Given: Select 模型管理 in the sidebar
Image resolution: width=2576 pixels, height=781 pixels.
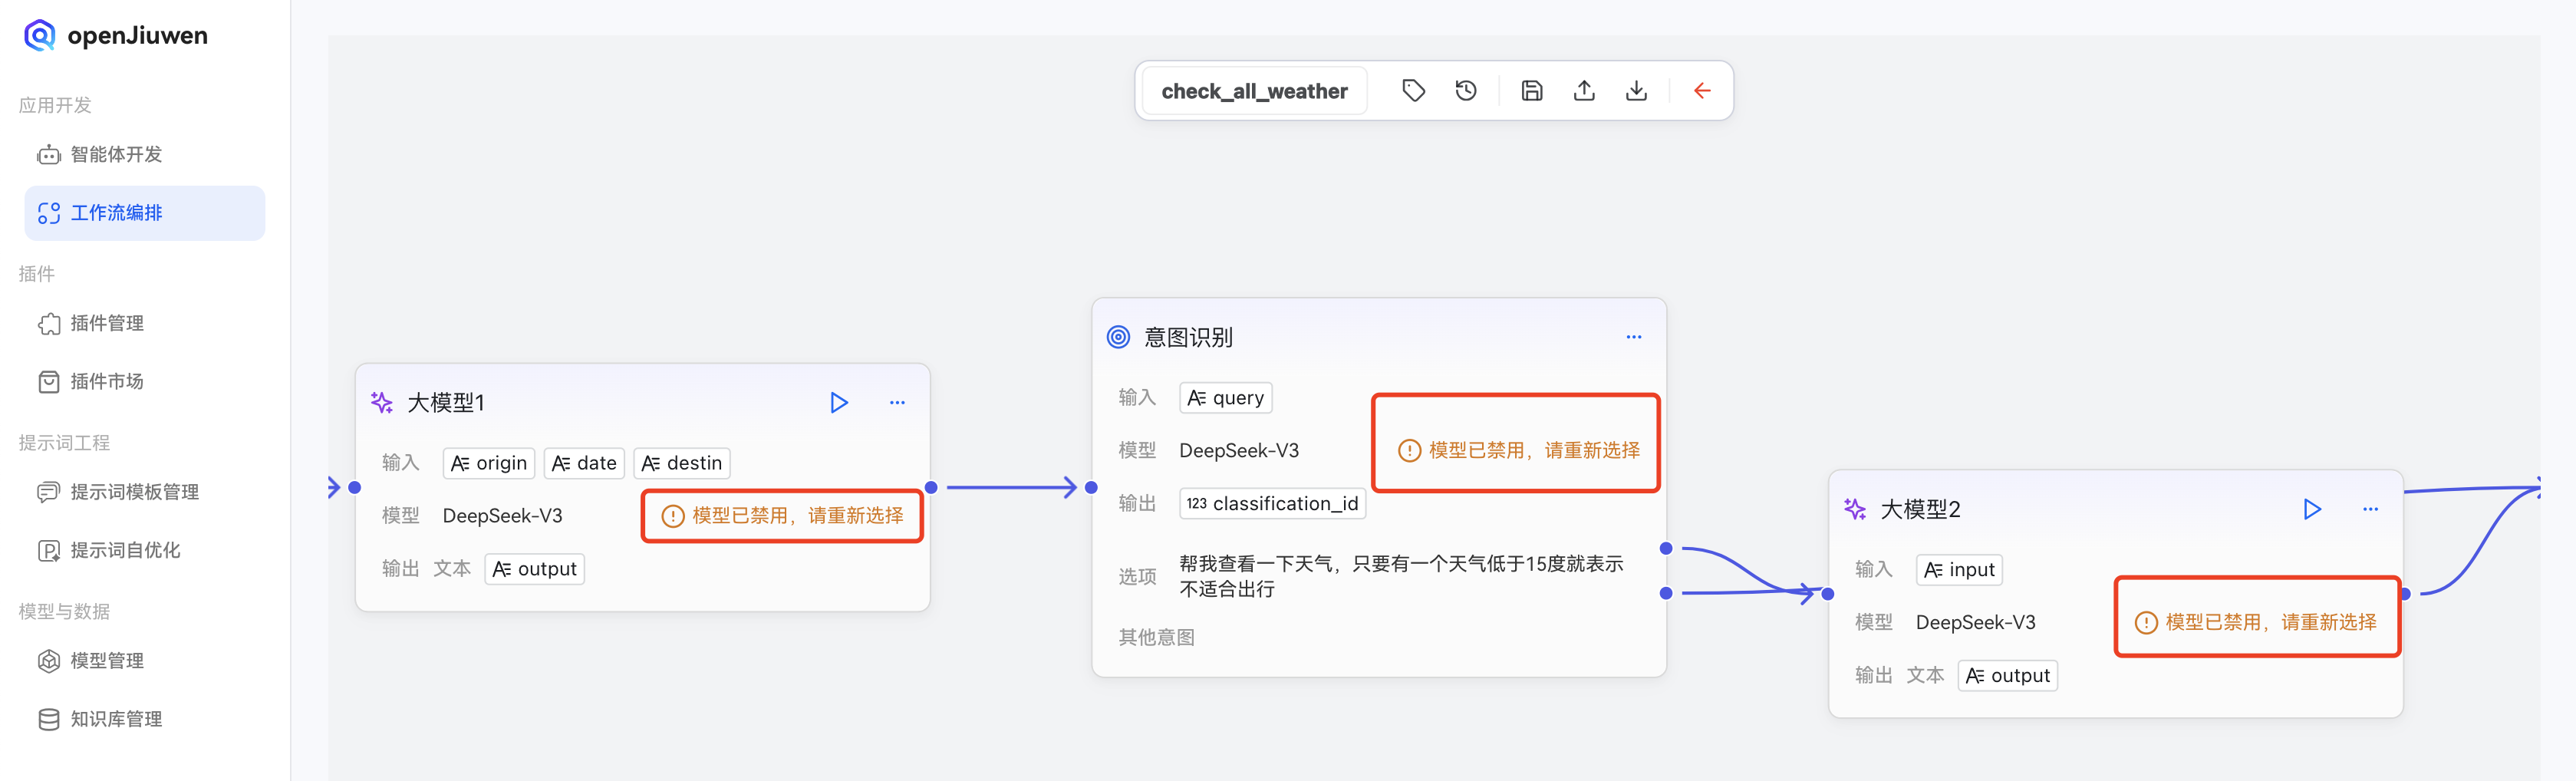Looking at the screenshot, I should click(x=106, y=660).
